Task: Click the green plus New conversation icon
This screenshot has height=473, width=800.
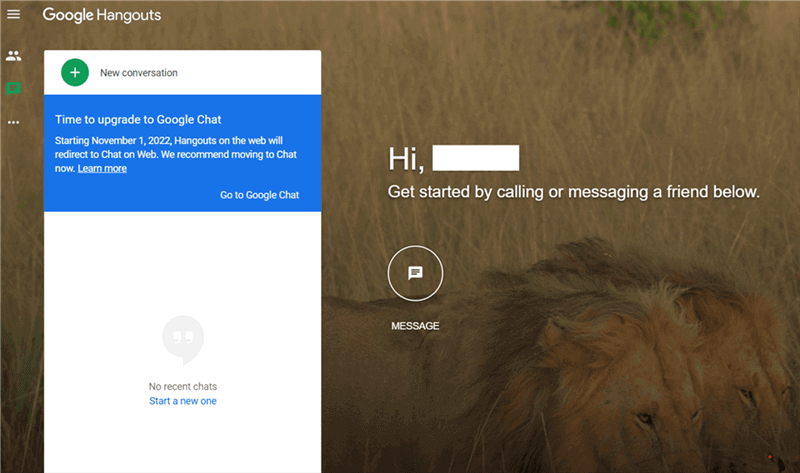Action: coord(75,72)
